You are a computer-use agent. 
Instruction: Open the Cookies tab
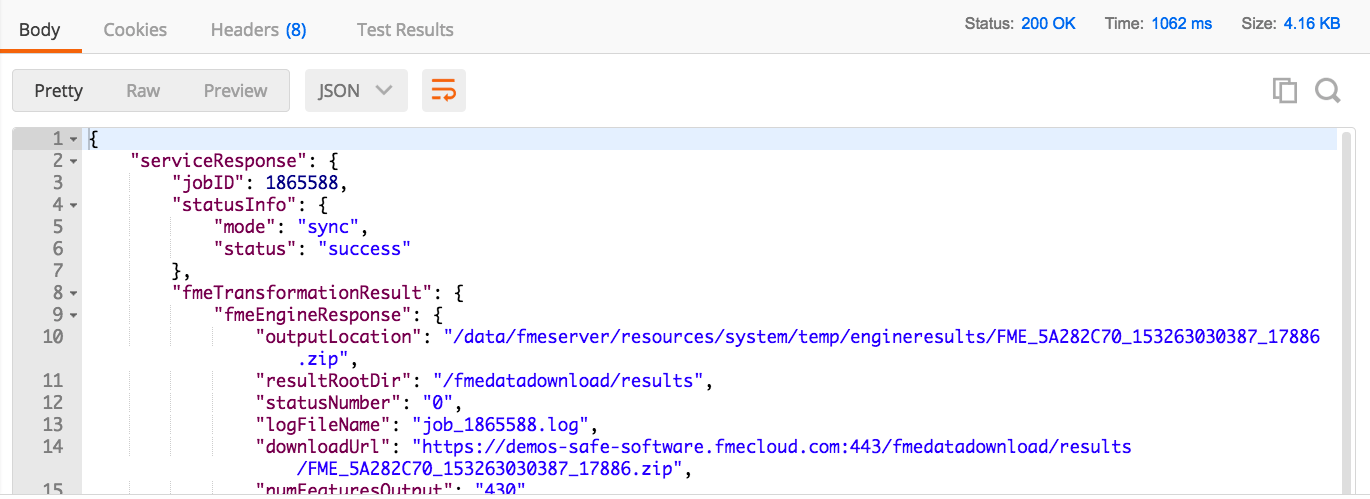click(135, 30)
